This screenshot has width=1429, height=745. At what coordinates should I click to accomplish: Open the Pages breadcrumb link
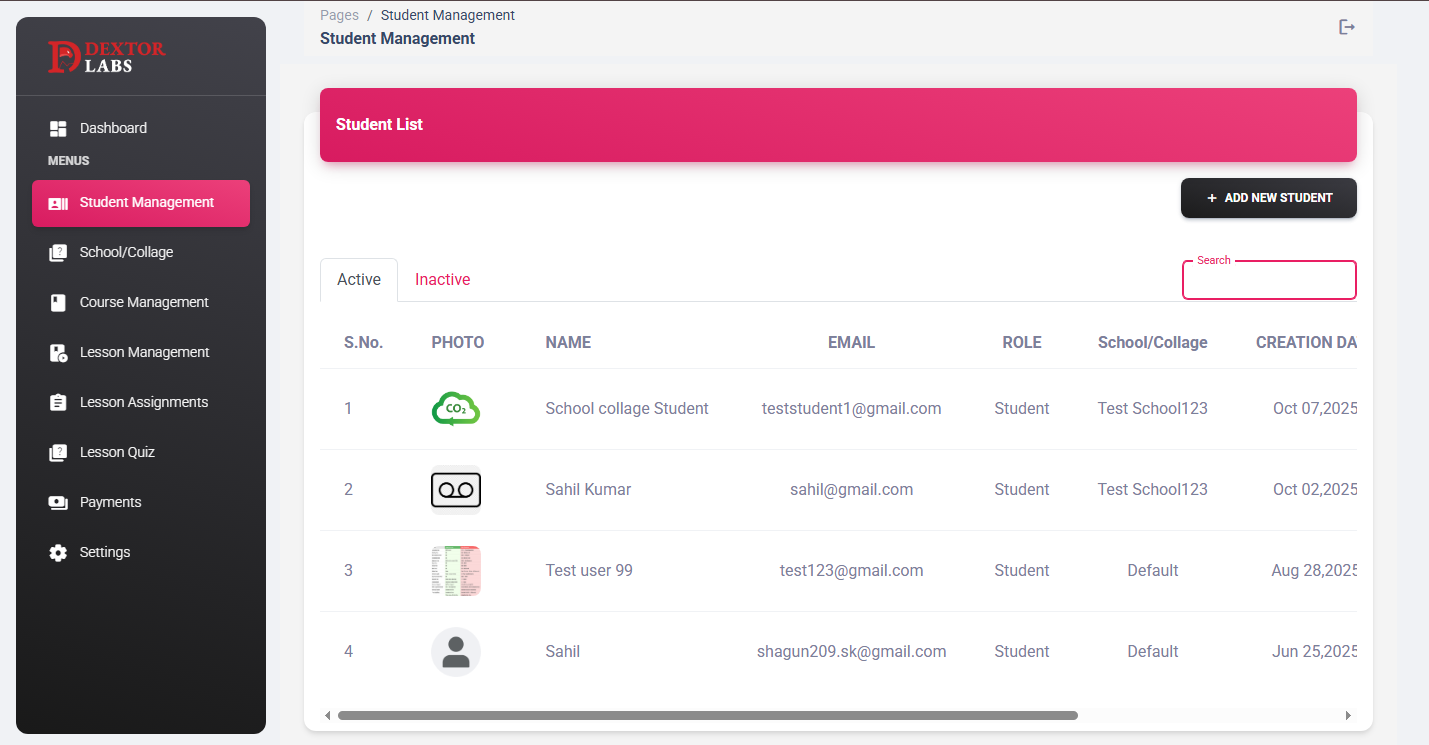(338, 15)
